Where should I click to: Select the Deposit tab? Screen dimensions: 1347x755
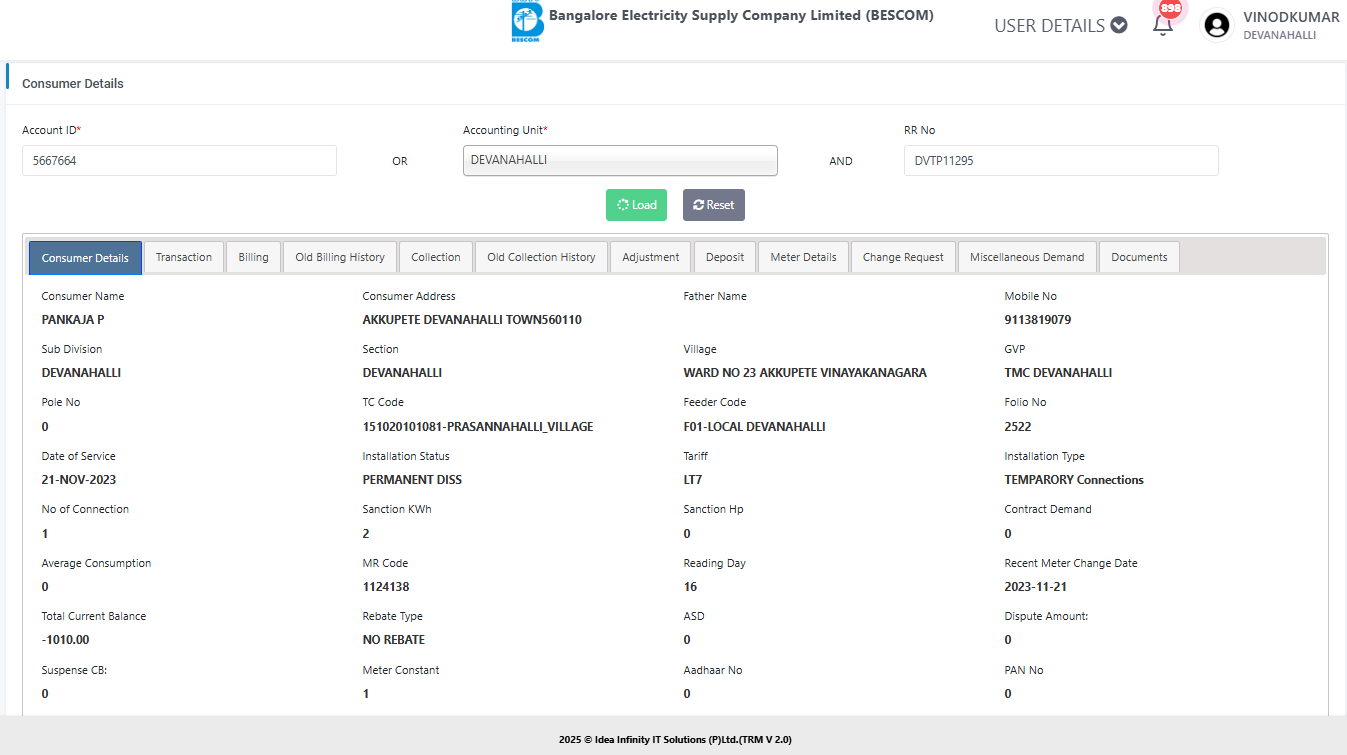[725, 257]
